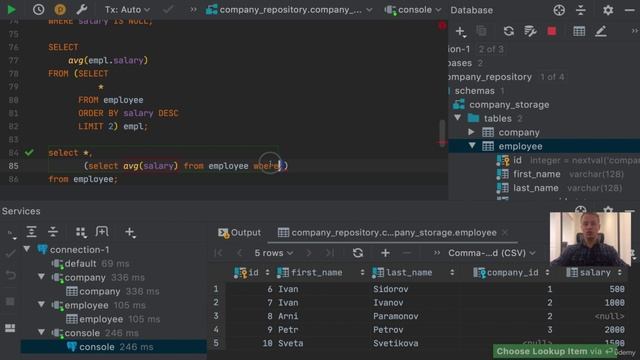
Task: Click the collapse all icon in Database panel
Action: 581,10
